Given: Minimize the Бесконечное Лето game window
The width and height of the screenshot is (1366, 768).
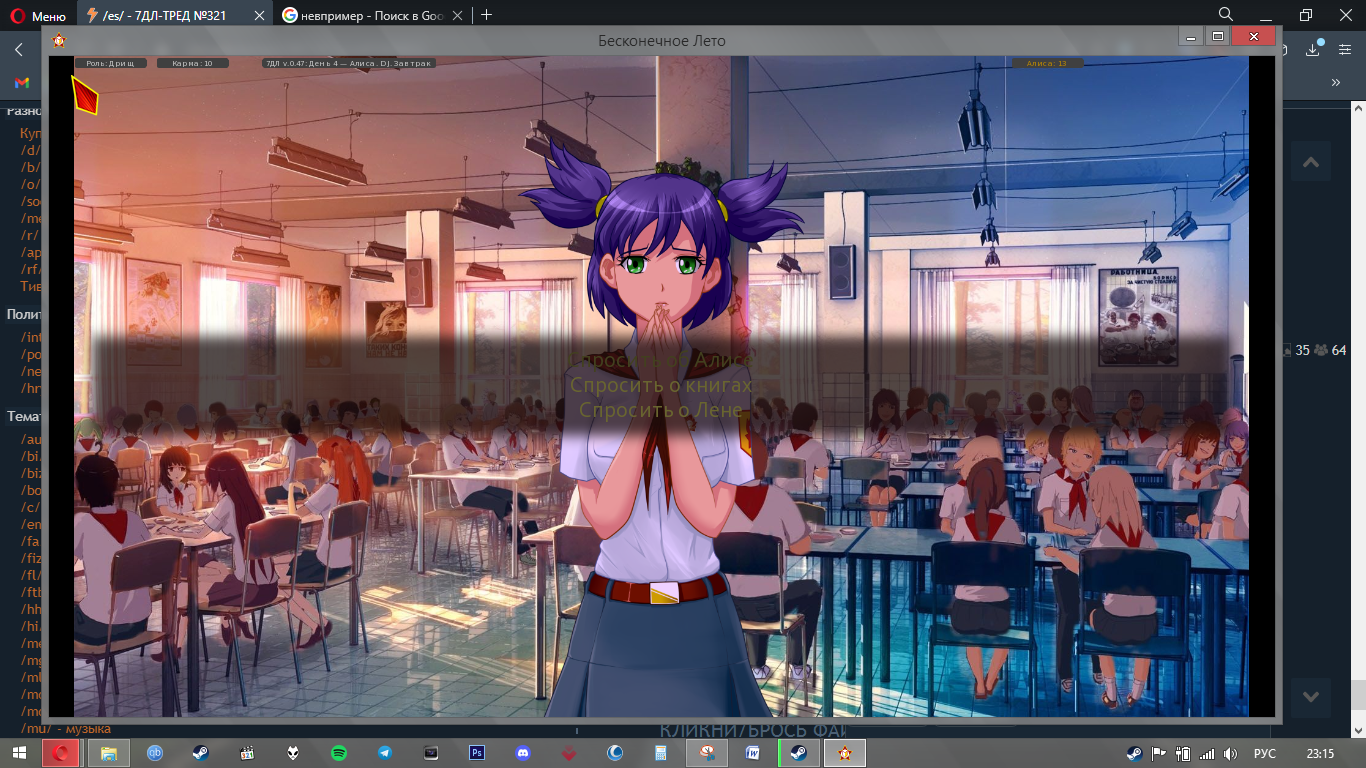Looking at the screenshot, I should pyautogui.click(x=1190, y=37).
